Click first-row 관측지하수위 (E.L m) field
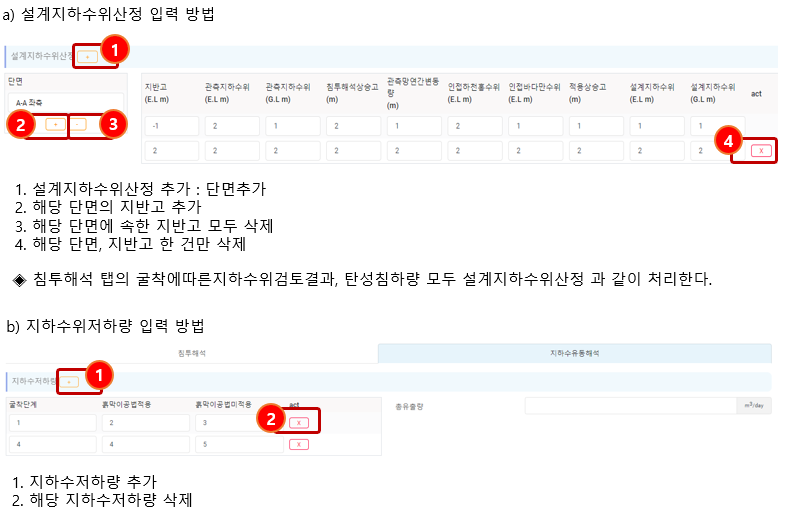The height and width of the screenshot is (521, 793). click(x=232, y=126)
